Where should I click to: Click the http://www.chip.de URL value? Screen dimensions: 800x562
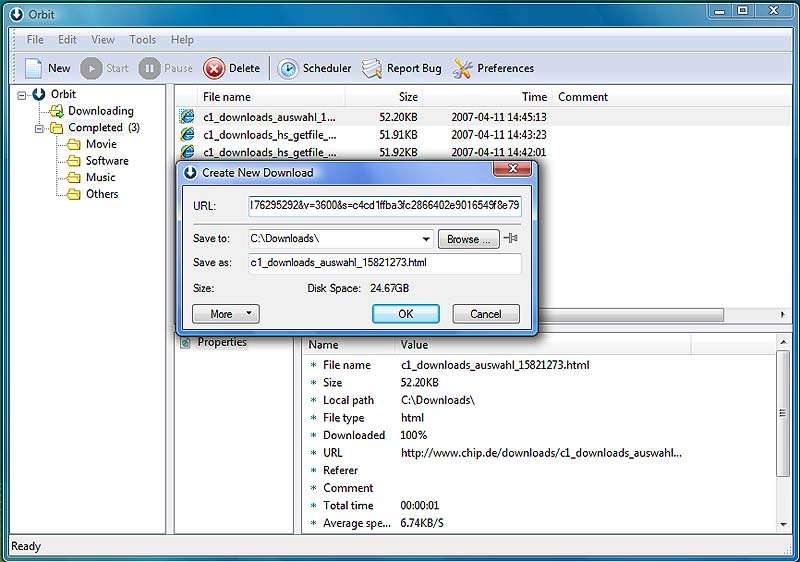point(541,453)
